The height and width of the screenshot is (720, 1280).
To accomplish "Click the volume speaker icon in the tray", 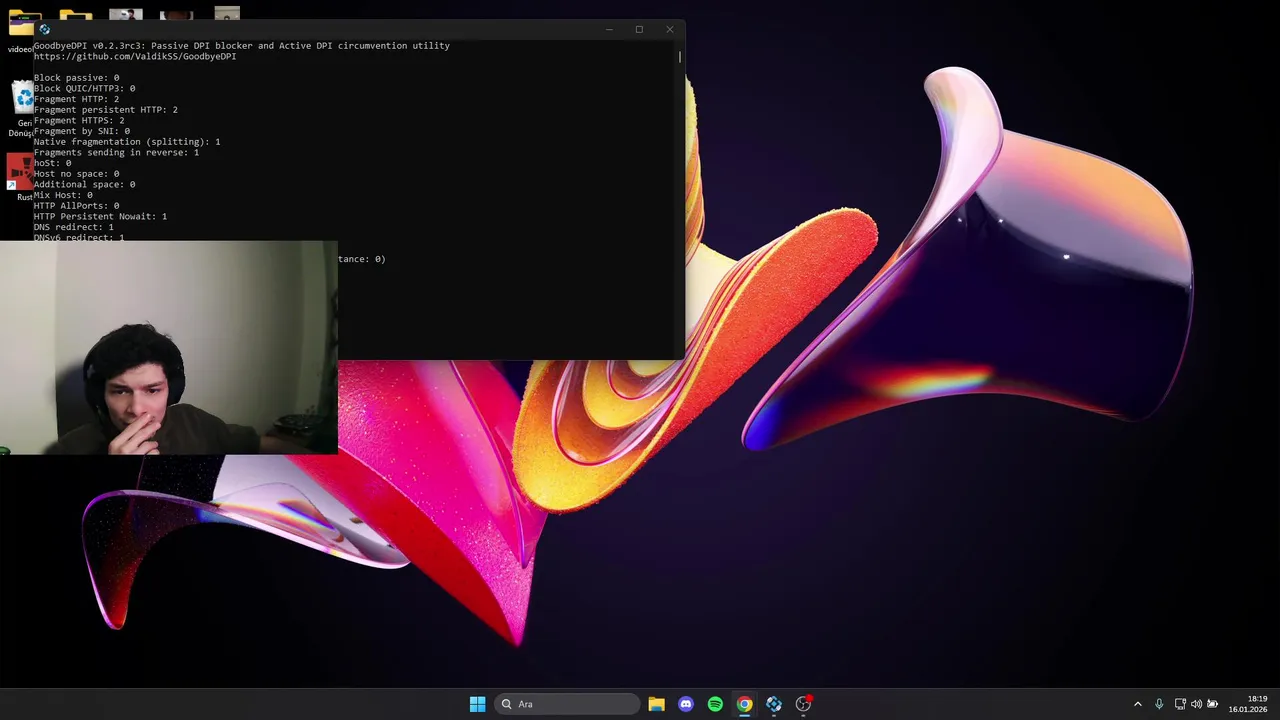I will (1196, 704).
